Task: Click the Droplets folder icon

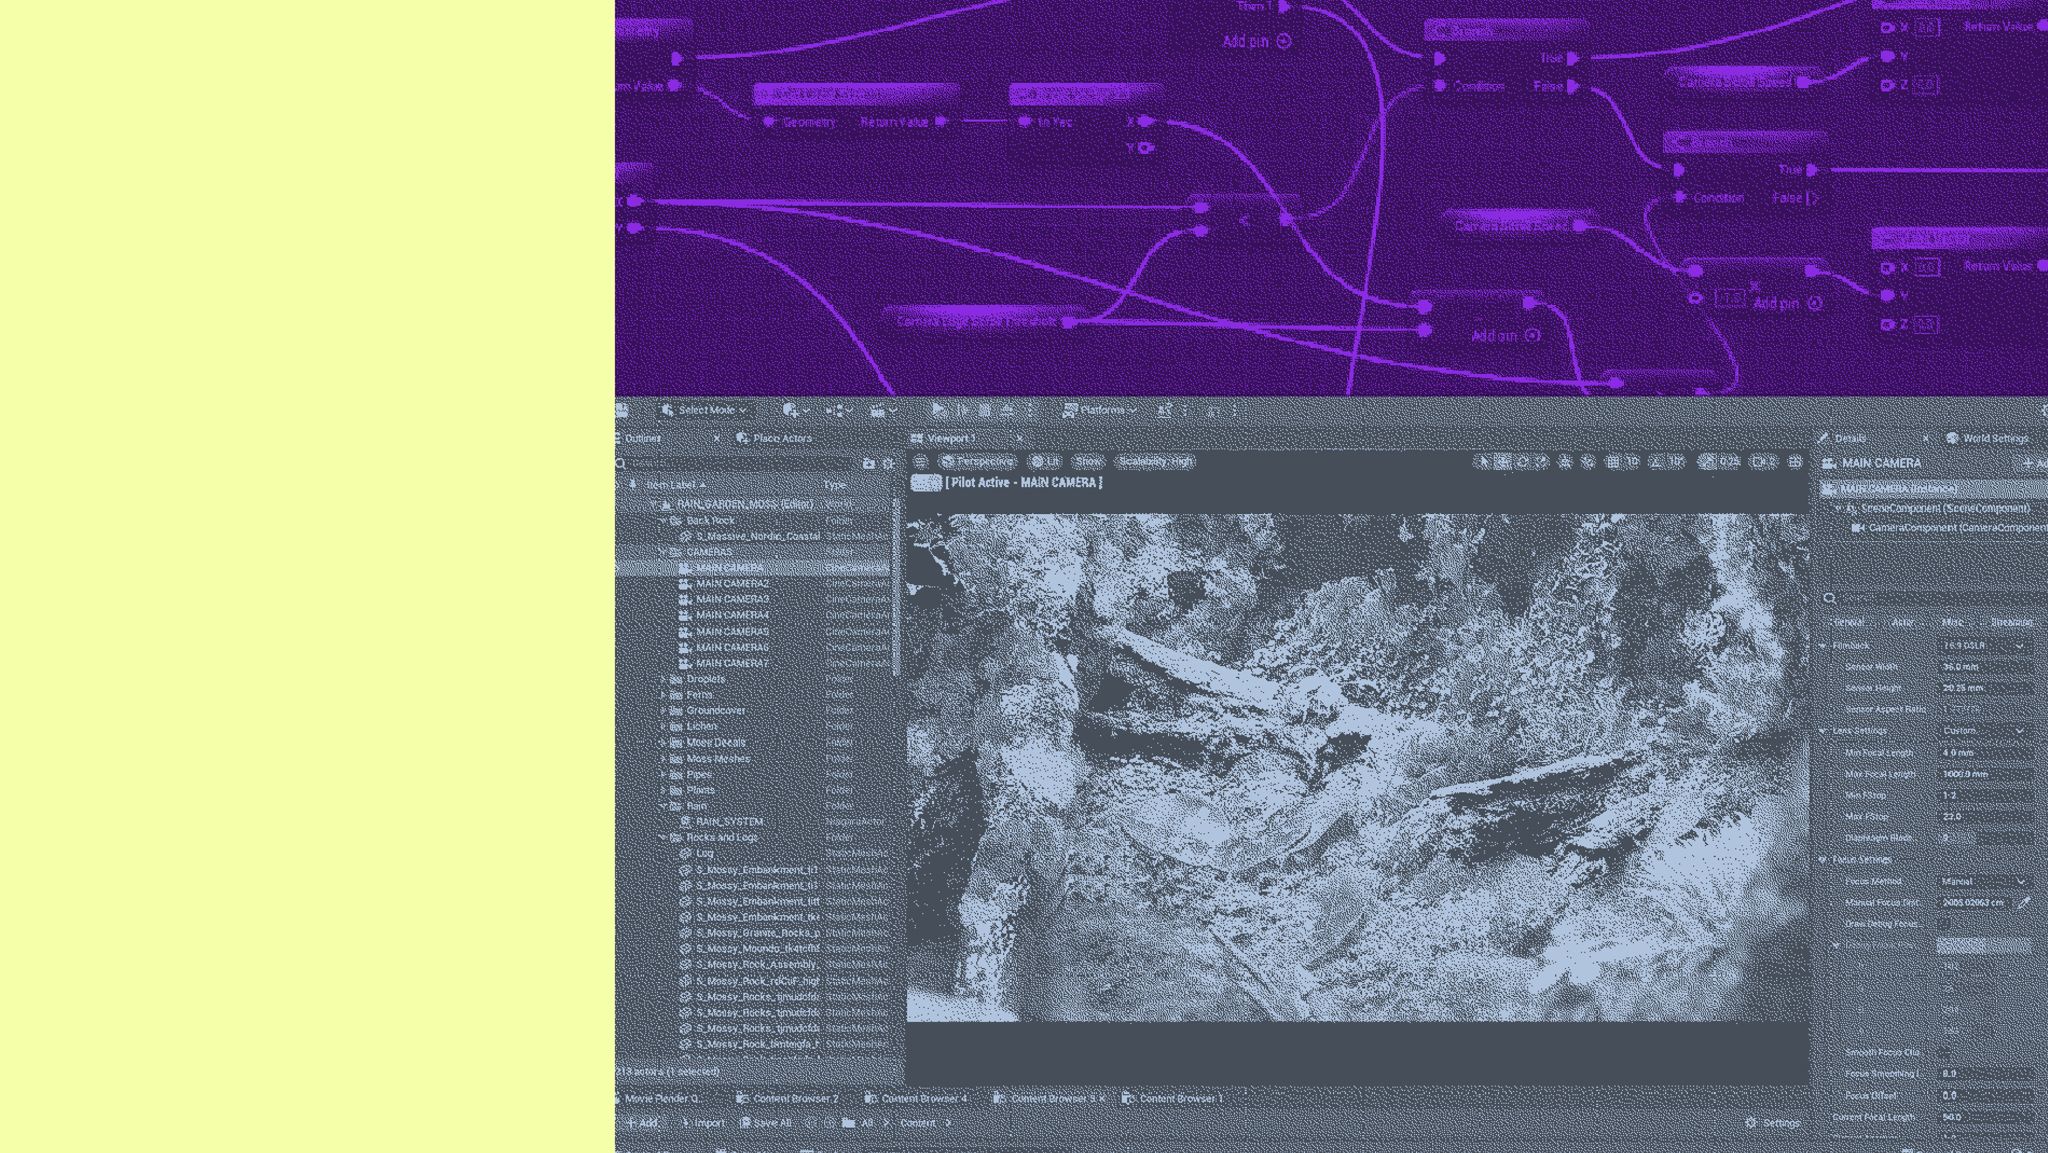Action: 676,679
